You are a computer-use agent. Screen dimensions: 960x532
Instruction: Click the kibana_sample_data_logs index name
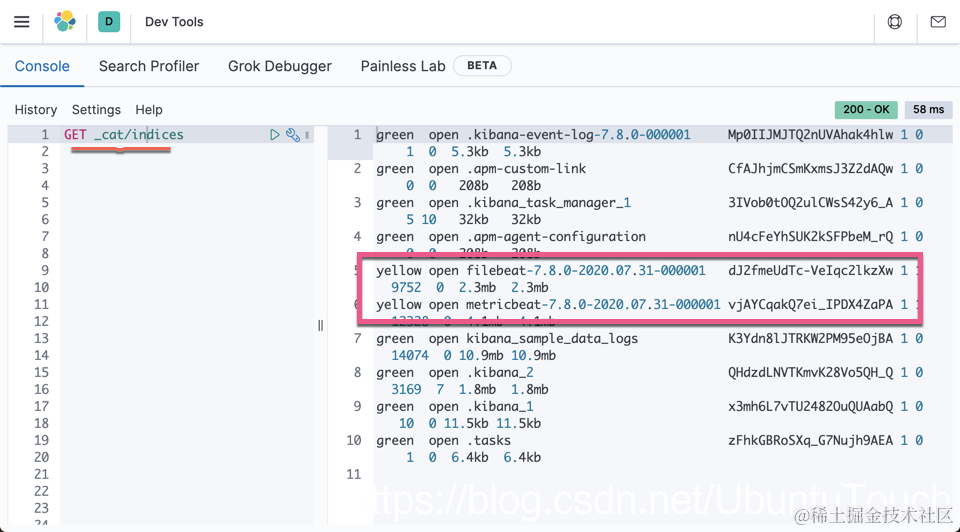pos(552,339)
